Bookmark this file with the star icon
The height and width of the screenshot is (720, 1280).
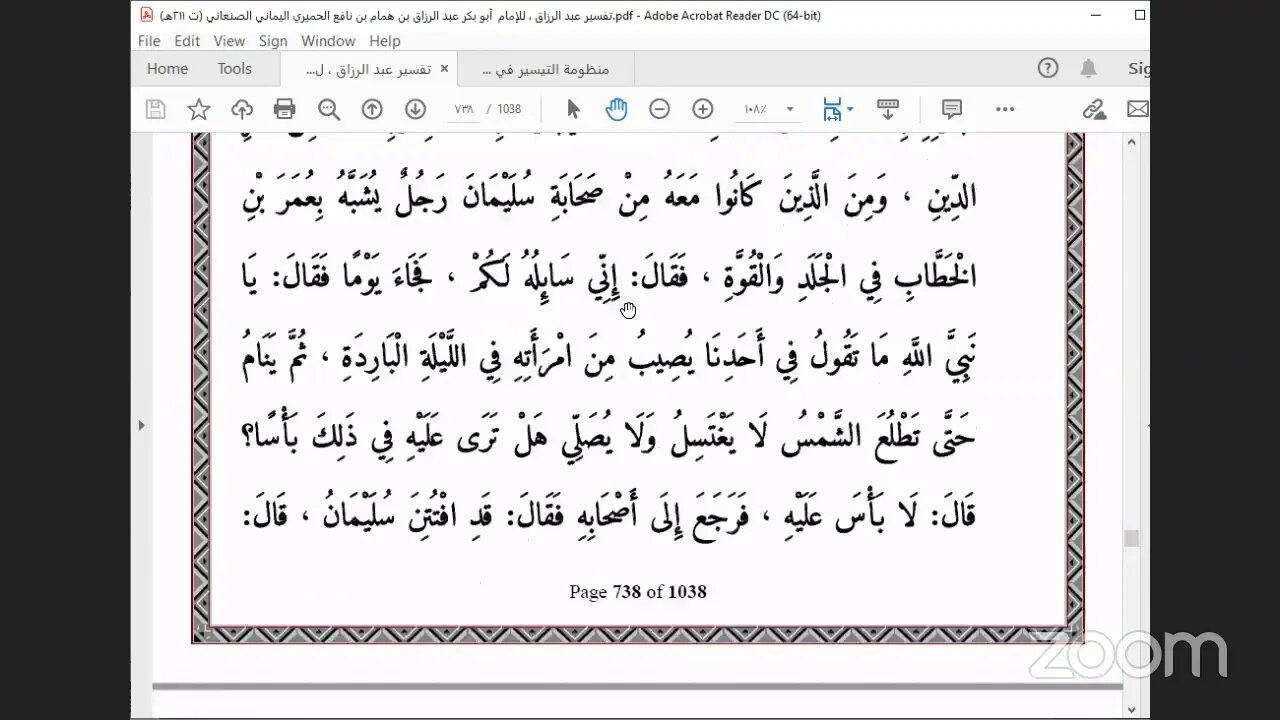[199, 109]
